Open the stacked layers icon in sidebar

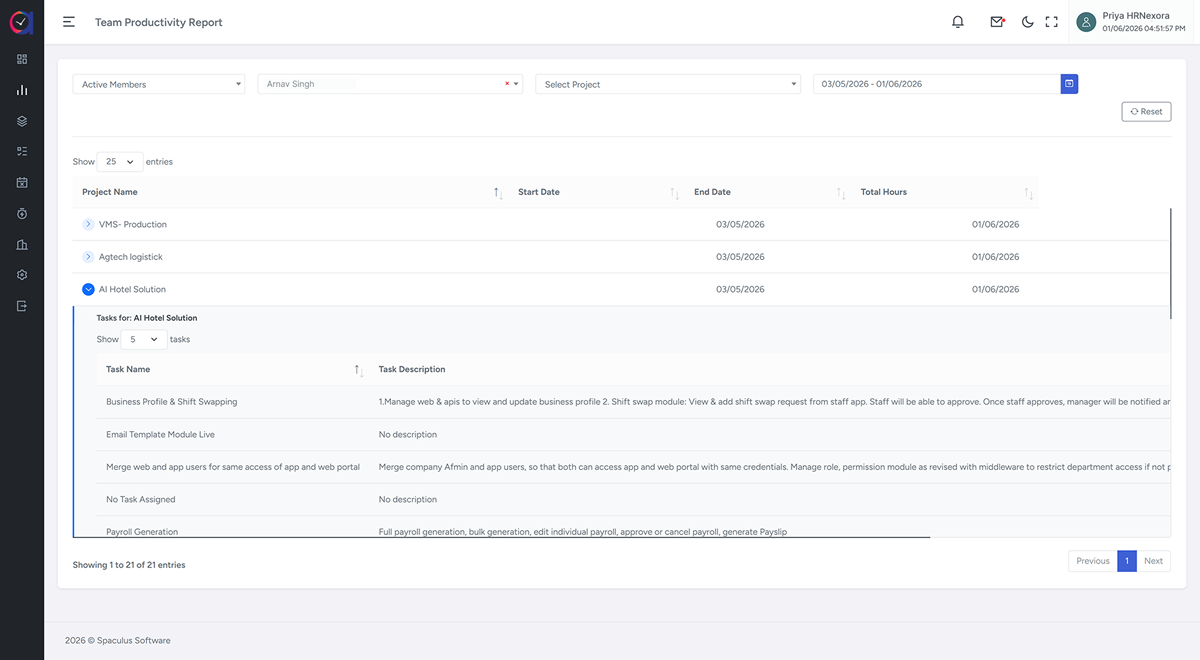[x=22, y=121]
